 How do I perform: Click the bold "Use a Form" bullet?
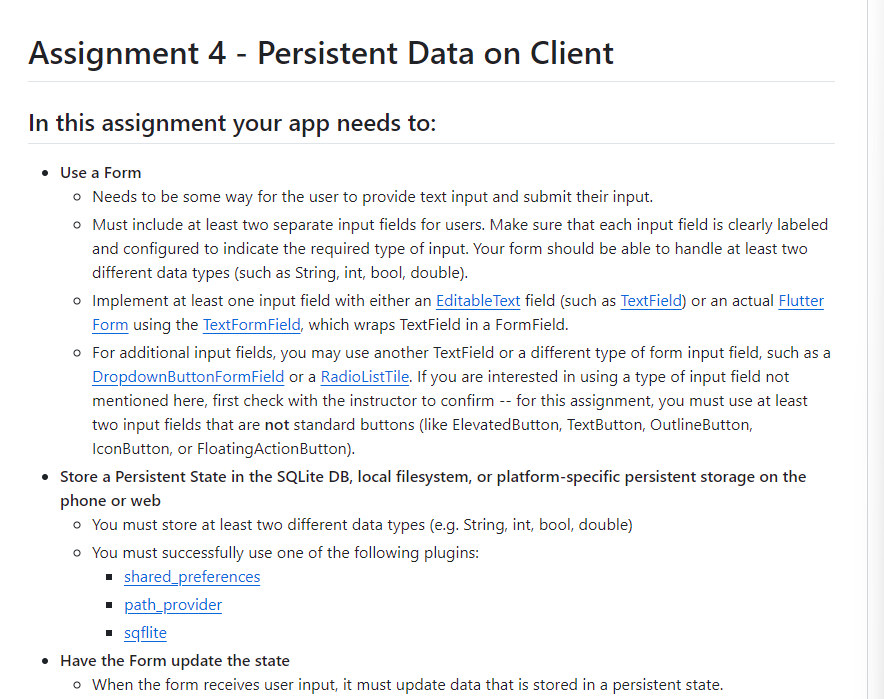coord(101,172)
